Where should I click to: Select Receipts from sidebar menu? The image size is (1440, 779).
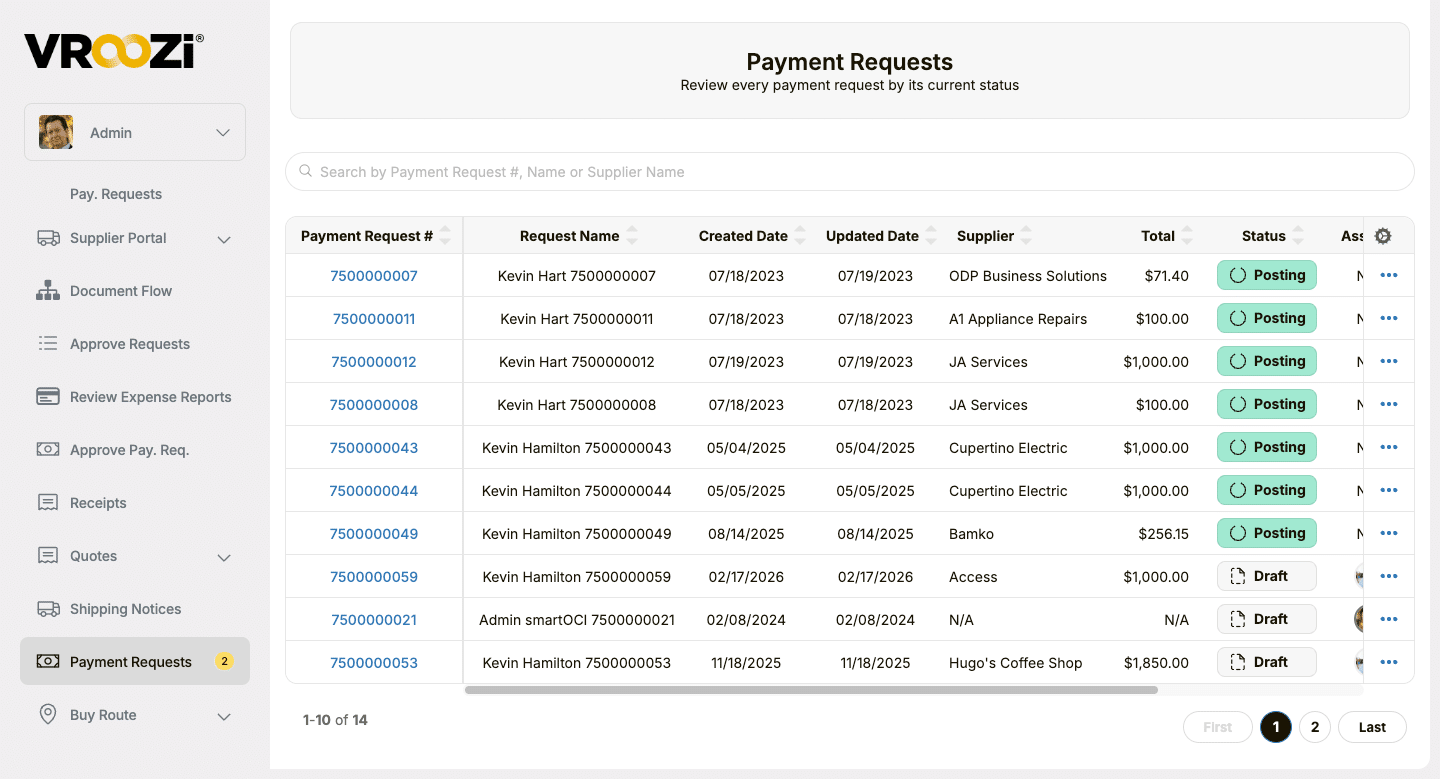(x=98, y=503)
